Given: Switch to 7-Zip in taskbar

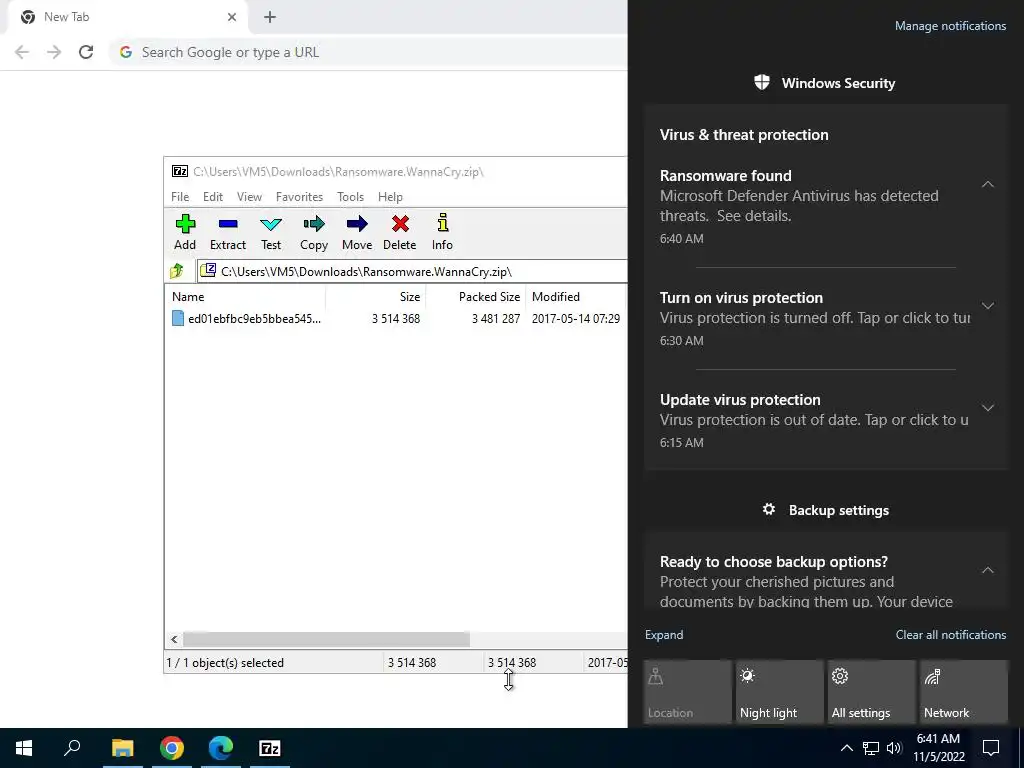Looking at the screenshot, I should pyautogui.click(x=270, y=748).
